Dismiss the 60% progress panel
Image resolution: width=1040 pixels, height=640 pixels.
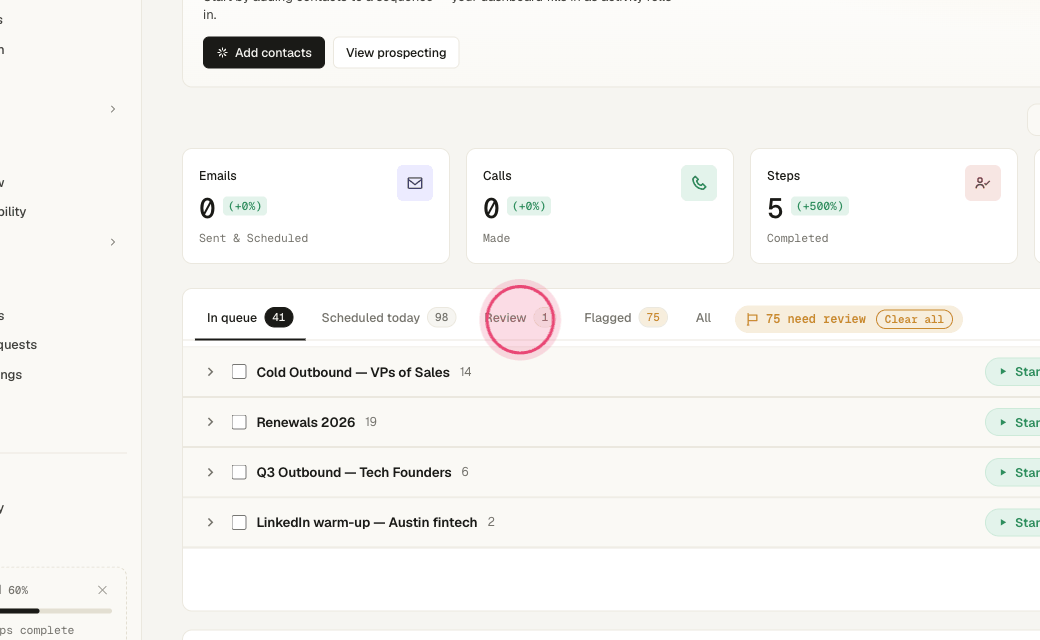click(102, 590)
